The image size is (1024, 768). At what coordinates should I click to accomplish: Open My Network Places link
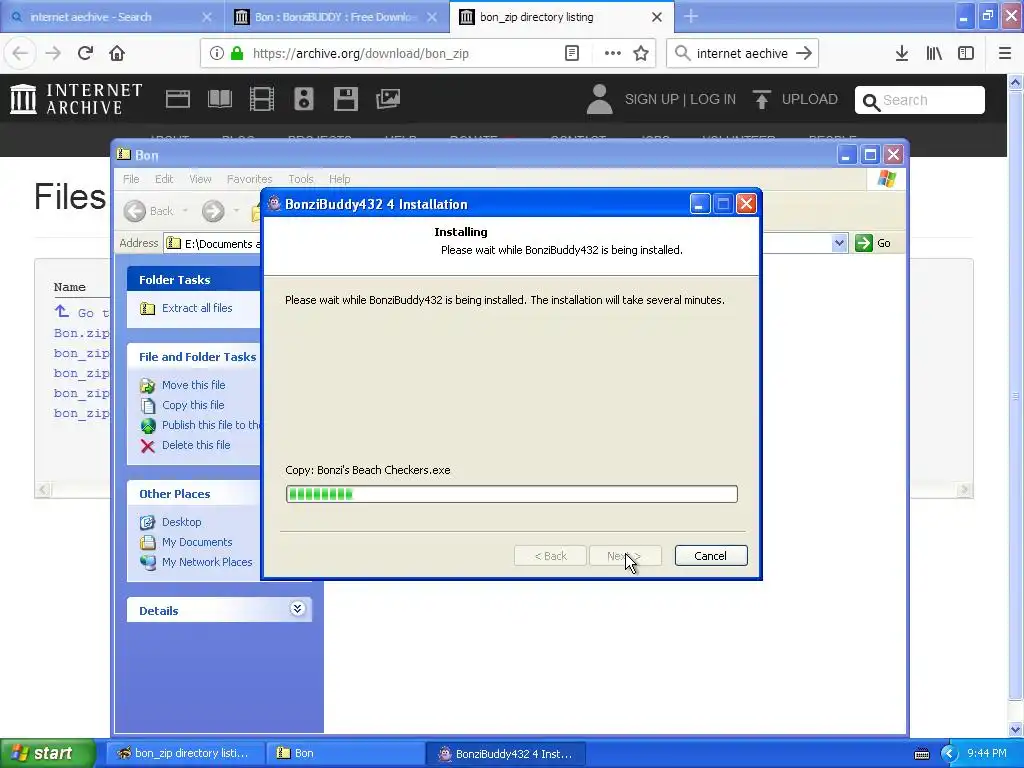point(207,562)
